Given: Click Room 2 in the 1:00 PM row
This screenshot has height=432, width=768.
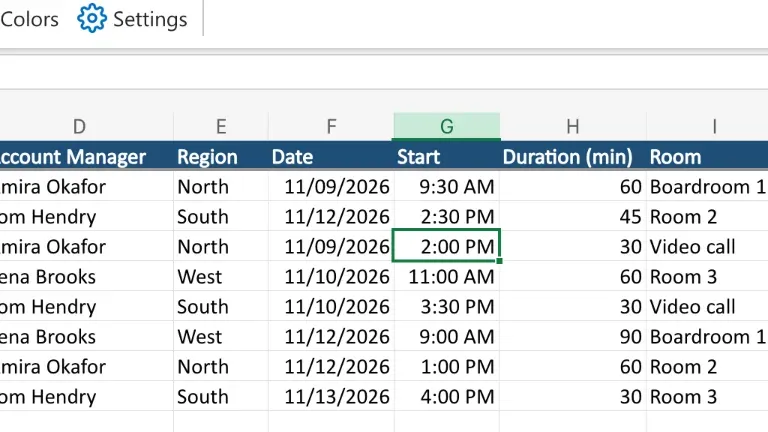Looking at the screenshot, I should 707,366.
